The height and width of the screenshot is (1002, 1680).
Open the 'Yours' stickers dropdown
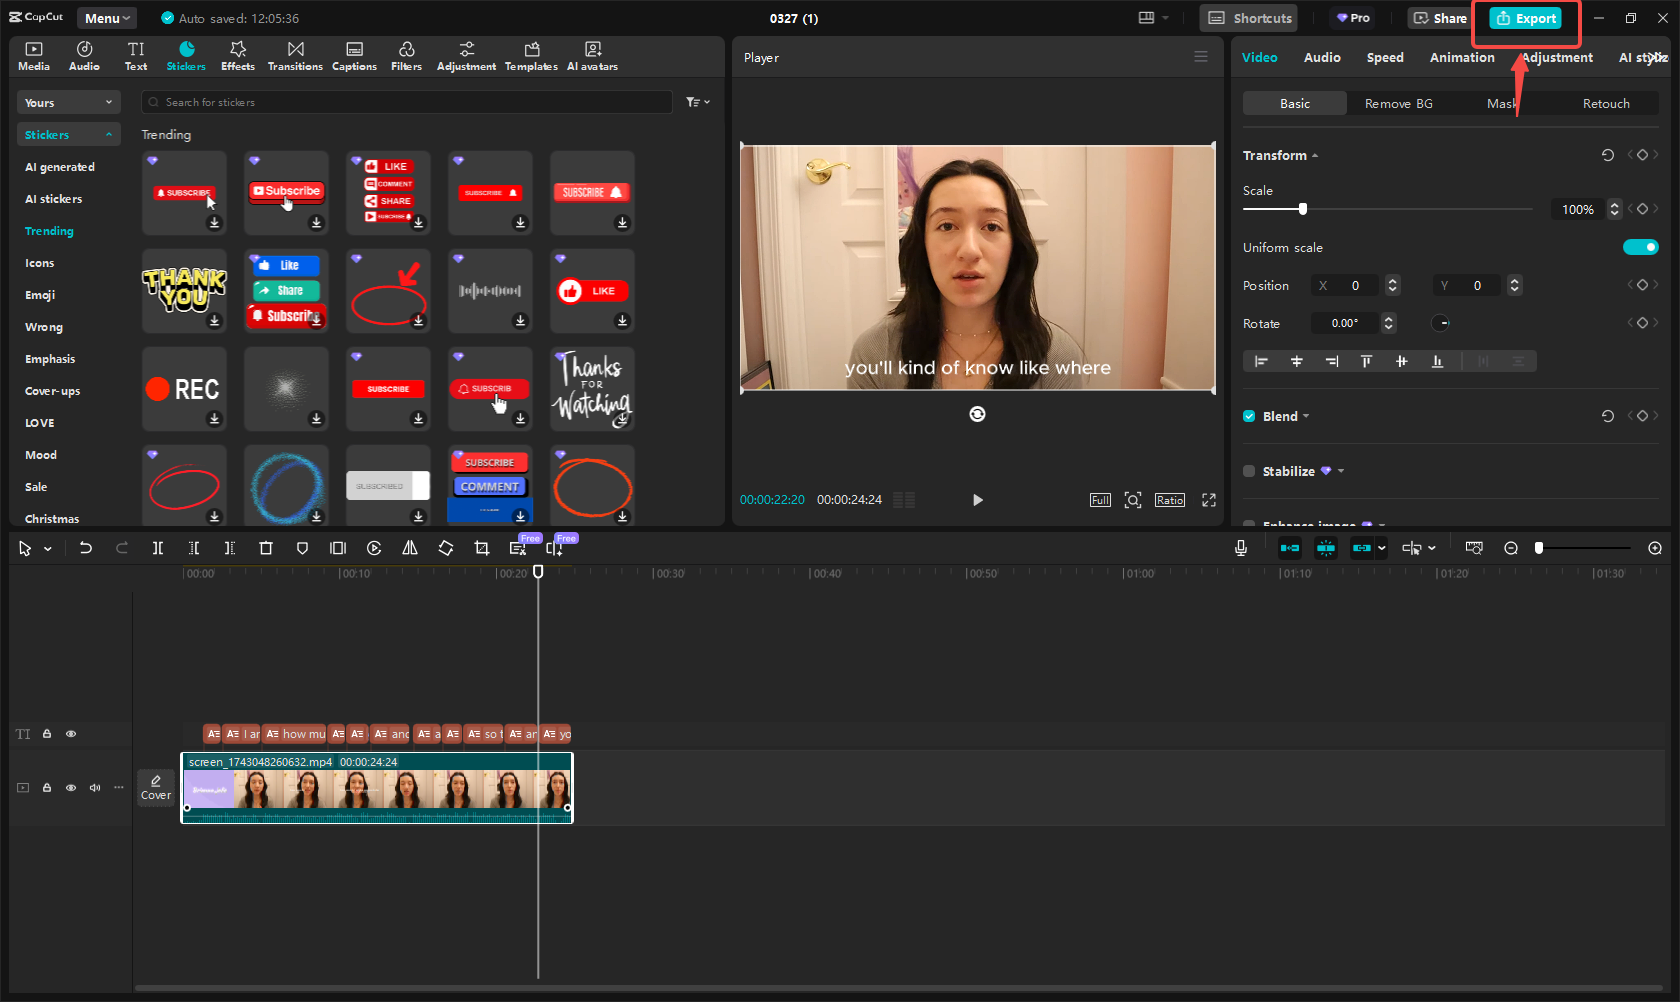click(68, 102)
